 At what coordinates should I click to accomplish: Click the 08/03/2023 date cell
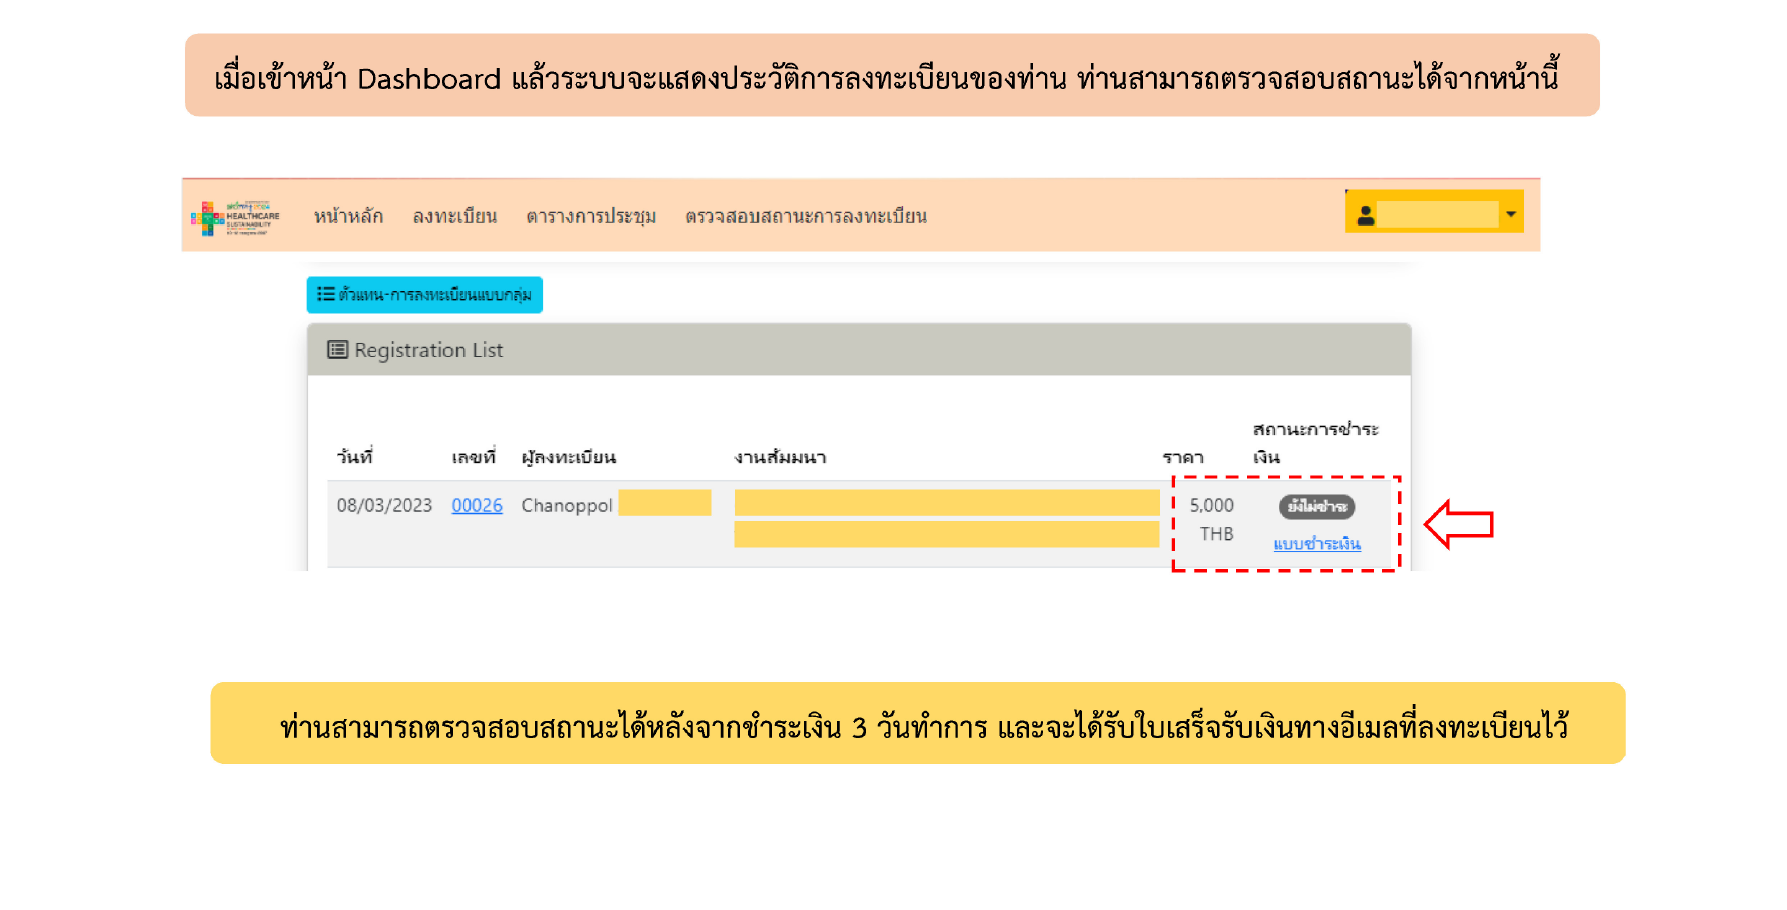(x=384, y=505)
